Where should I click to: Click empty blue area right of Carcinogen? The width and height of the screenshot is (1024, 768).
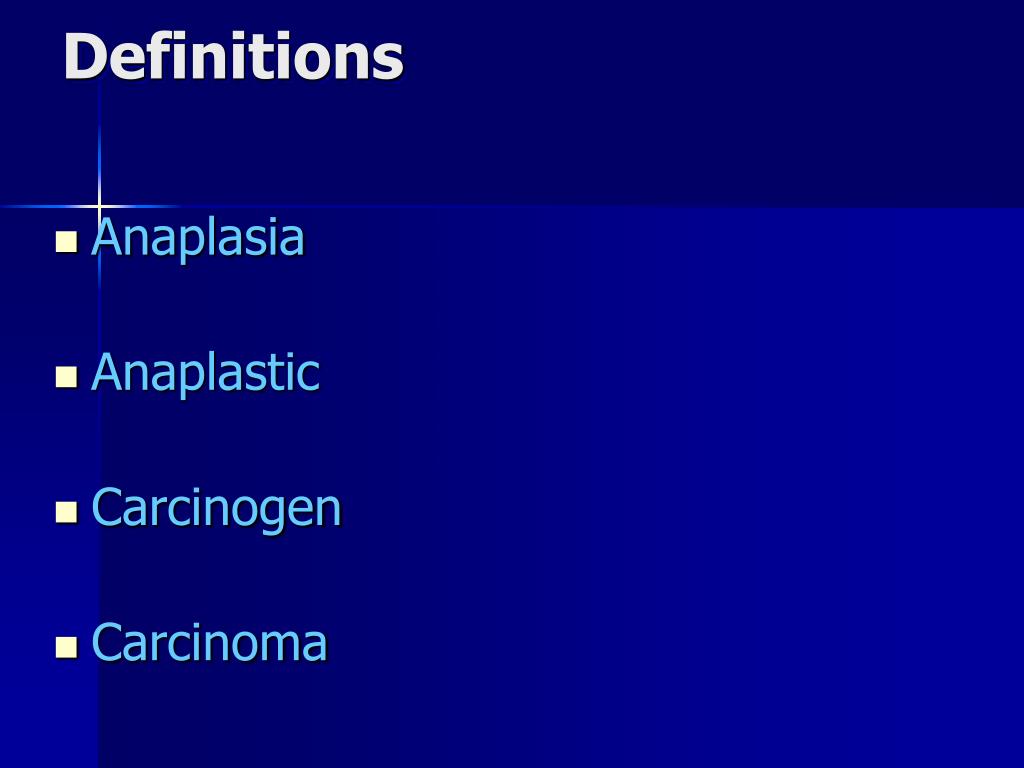click(679, 509)
